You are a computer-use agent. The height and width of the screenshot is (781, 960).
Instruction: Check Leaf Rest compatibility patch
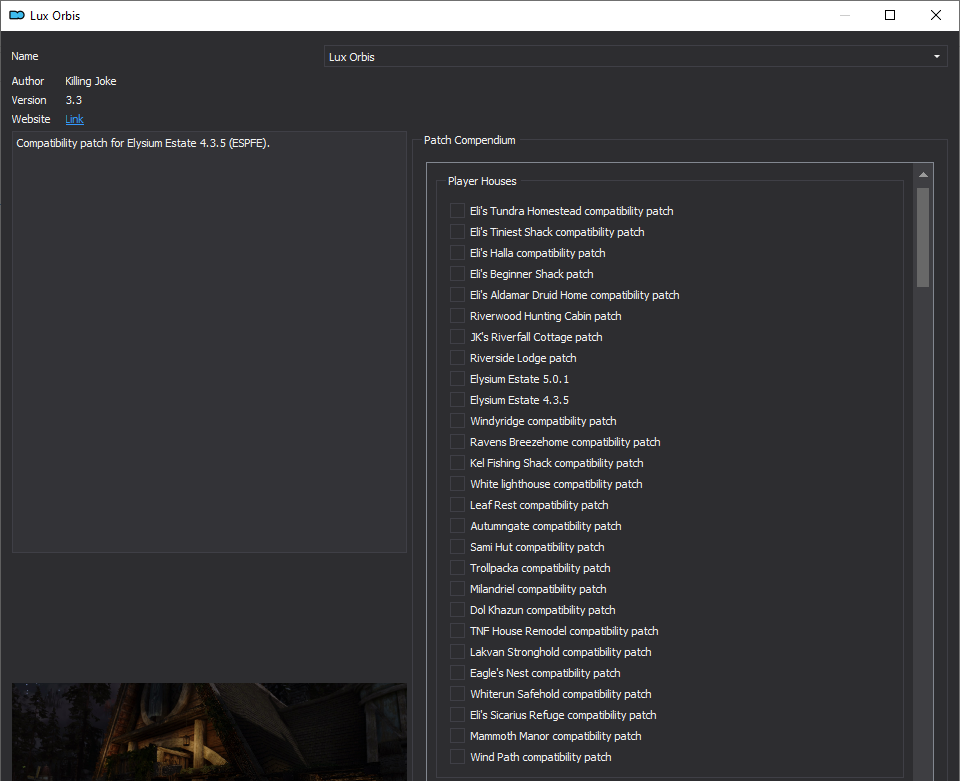pyautogui.click(x=457, y=505)
